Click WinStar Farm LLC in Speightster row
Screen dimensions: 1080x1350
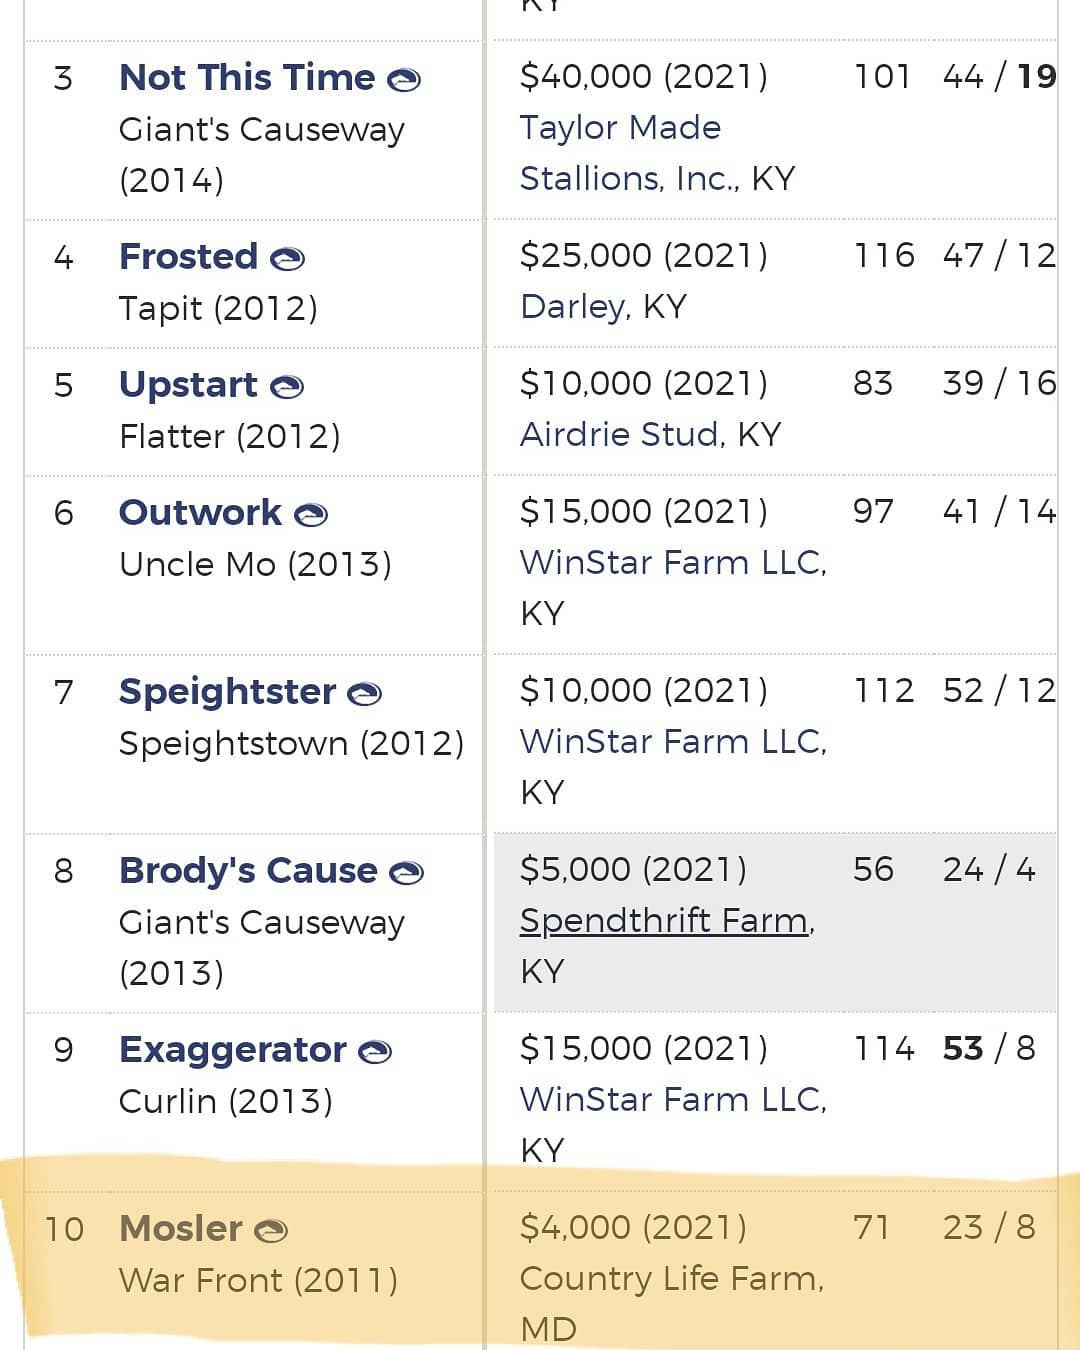(673, 741)
